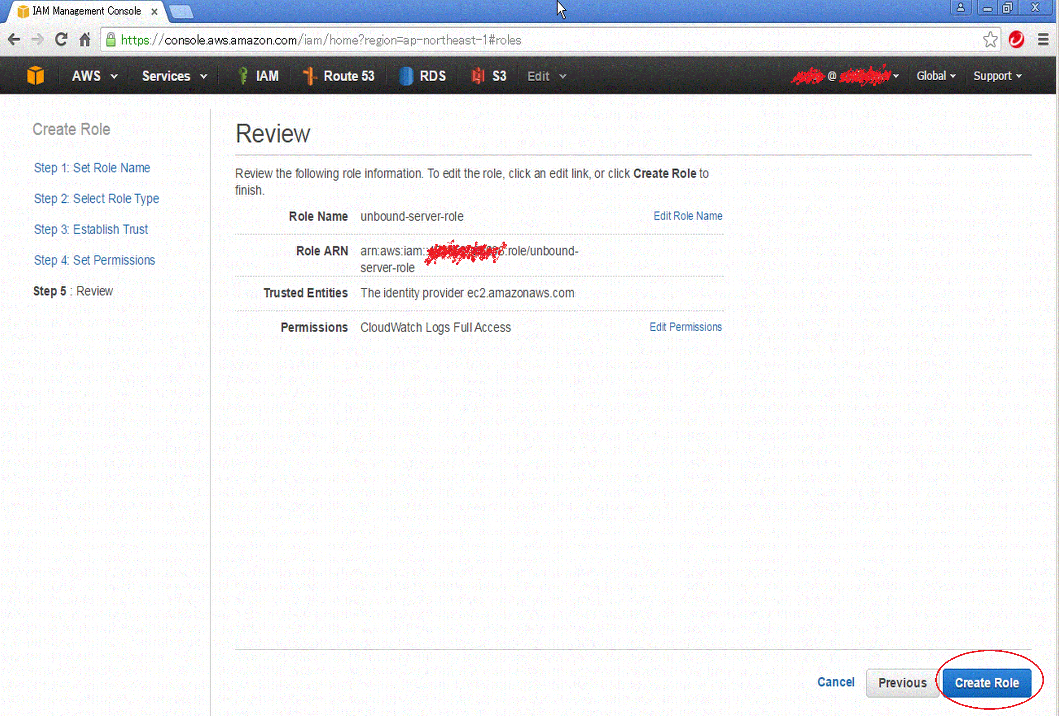Click the Create Role button
Image resolution: width=1059 pixels, height=716 pixels.
(x=987, y=682)
